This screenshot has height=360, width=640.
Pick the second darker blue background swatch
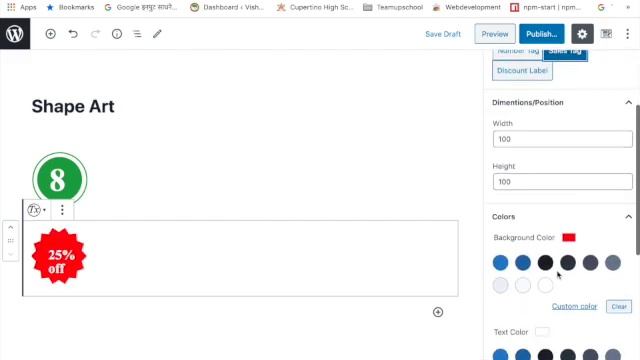[x=523, y=263]
